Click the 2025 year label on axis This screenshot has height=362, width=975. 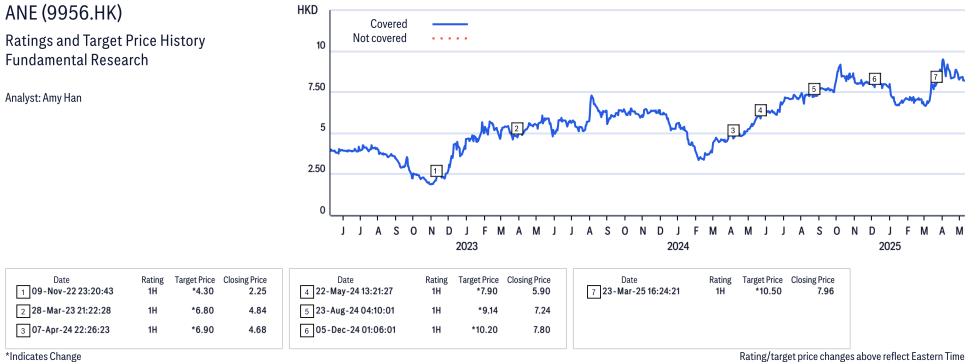pyautogui.click(x=890, y=246)
